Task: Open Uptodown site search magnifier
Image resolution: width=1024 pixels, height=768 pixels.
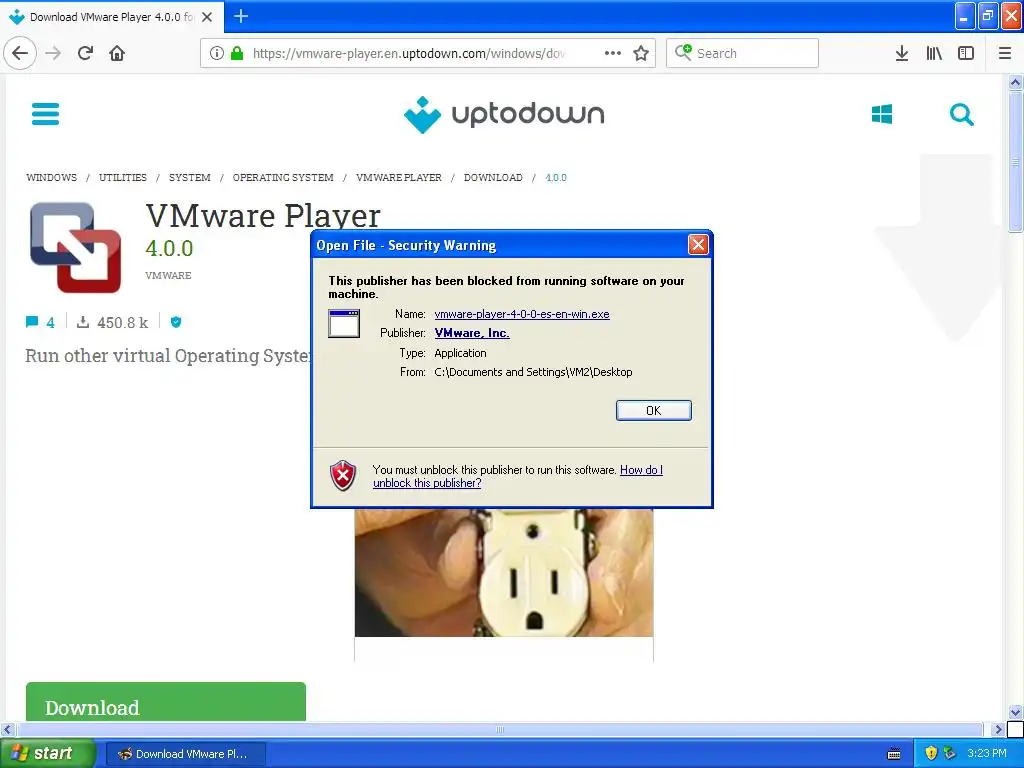Action: pos(961,114)
